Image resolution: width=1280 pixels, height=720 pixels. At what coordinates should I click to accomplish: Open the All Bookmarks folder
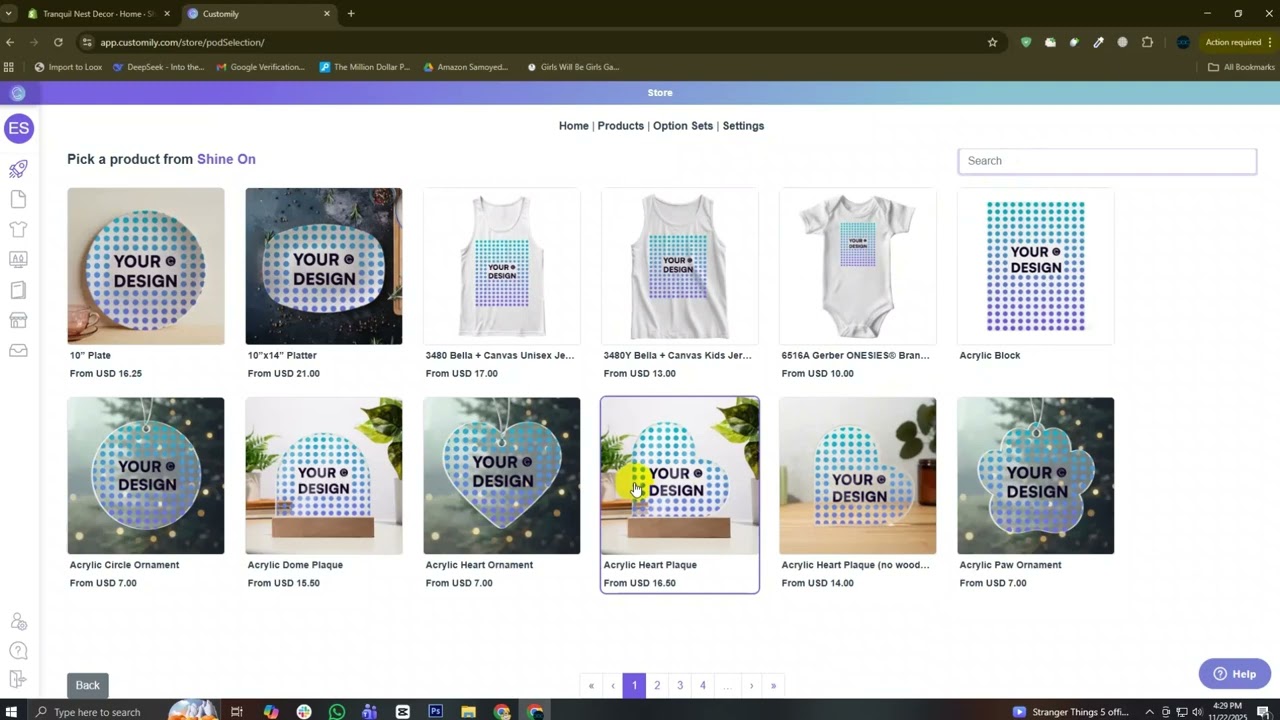(x=1241, y=67)
